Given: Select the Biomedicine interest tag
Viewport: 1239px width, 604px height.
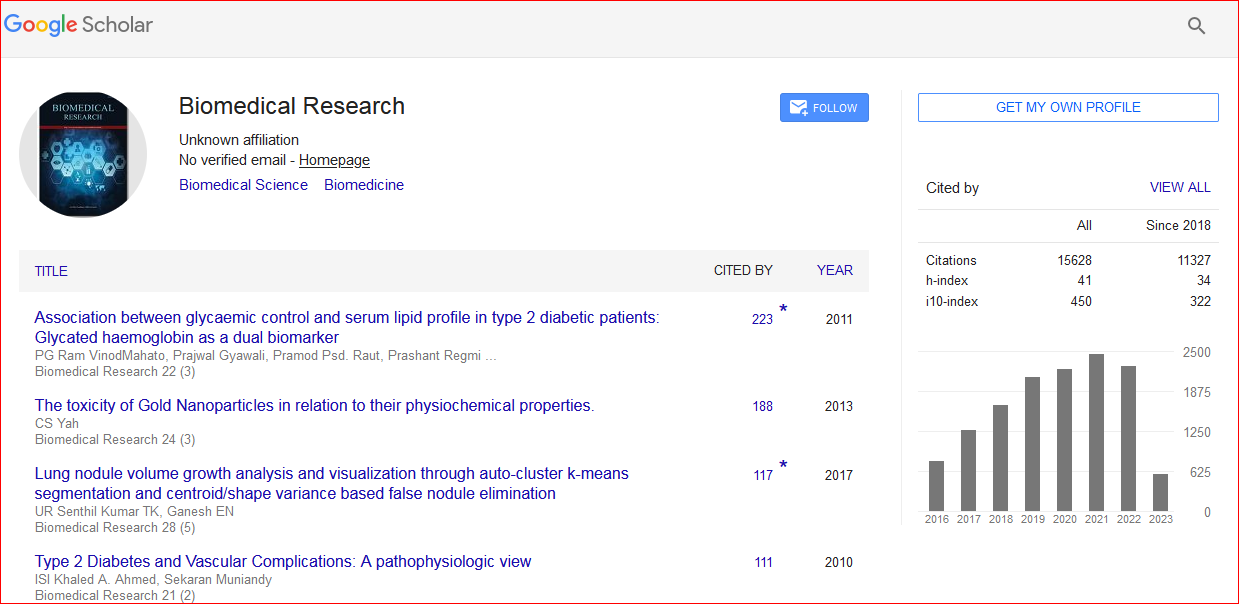Looking at the screenshot, I should pos(364,185).
